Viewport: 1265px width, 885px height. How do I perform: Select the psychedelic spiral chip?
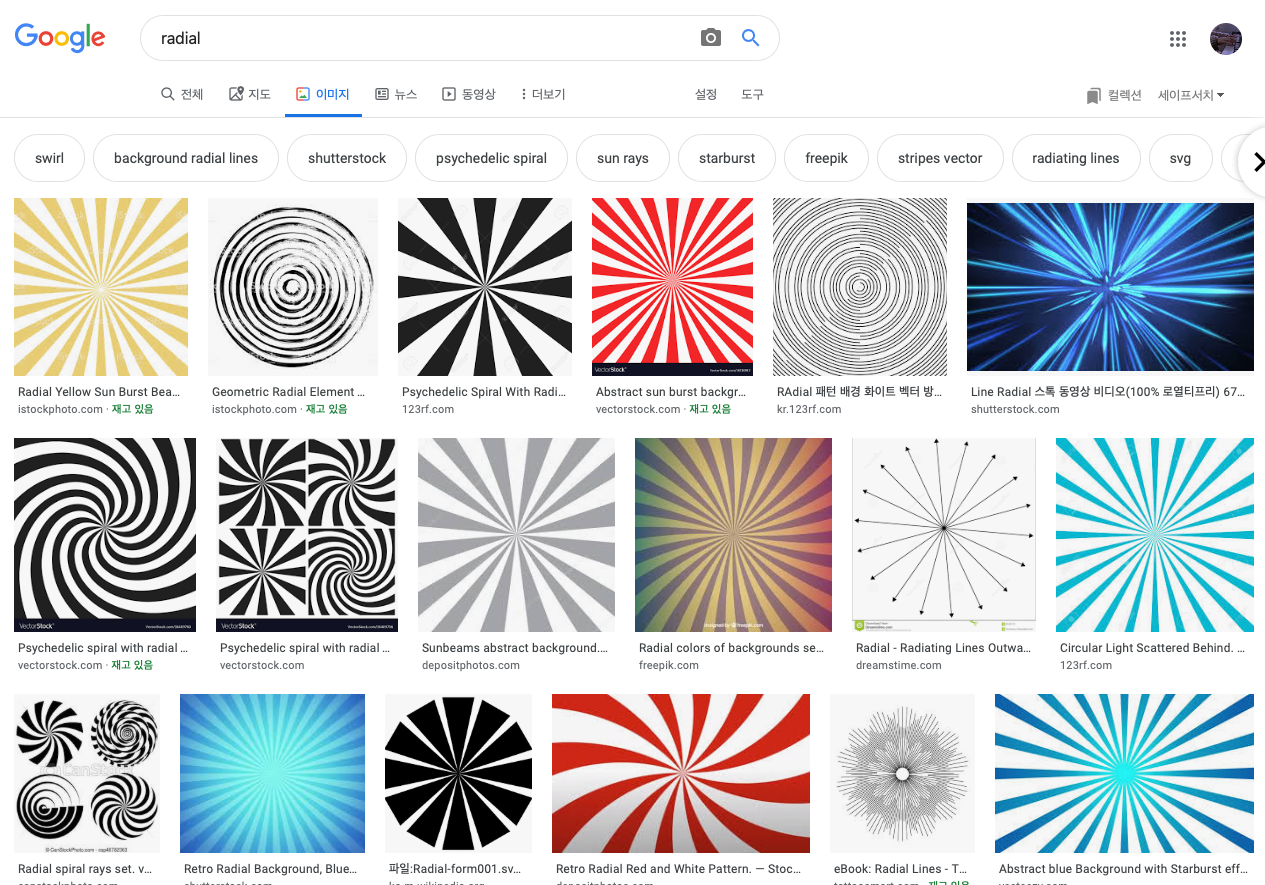[x=491, y=158]
